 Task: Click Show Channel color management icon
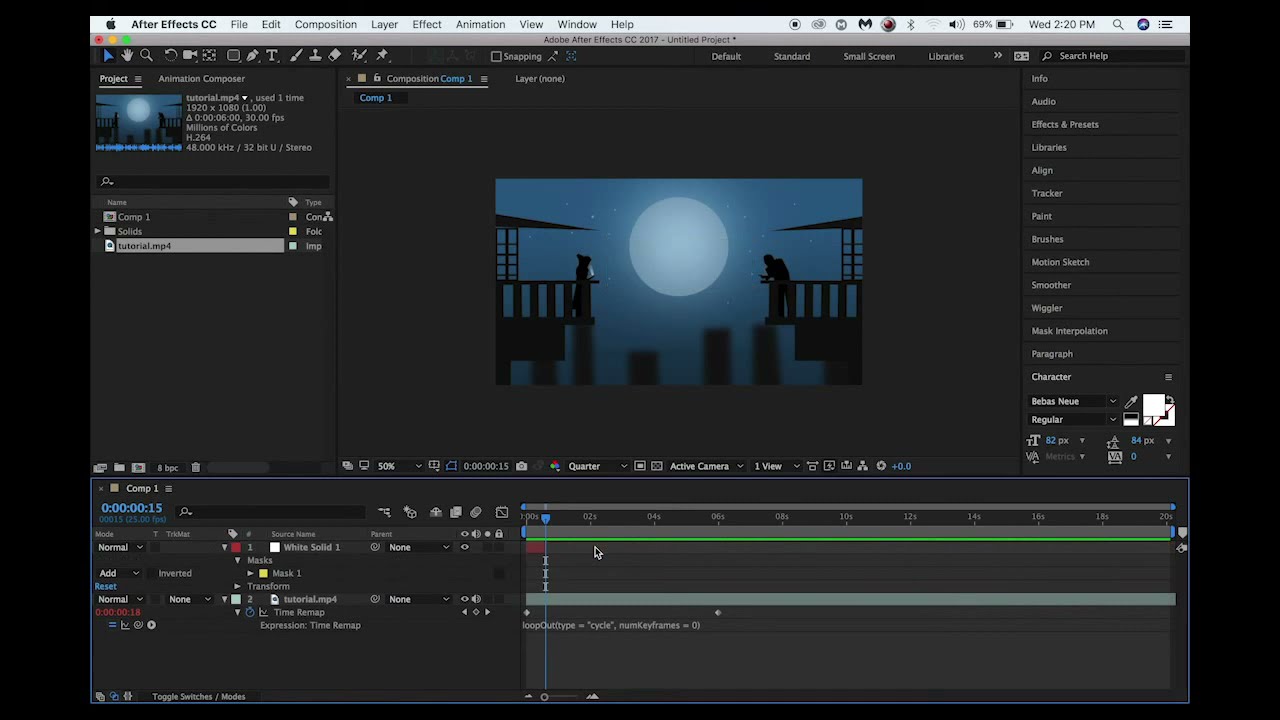coord(555,466)
